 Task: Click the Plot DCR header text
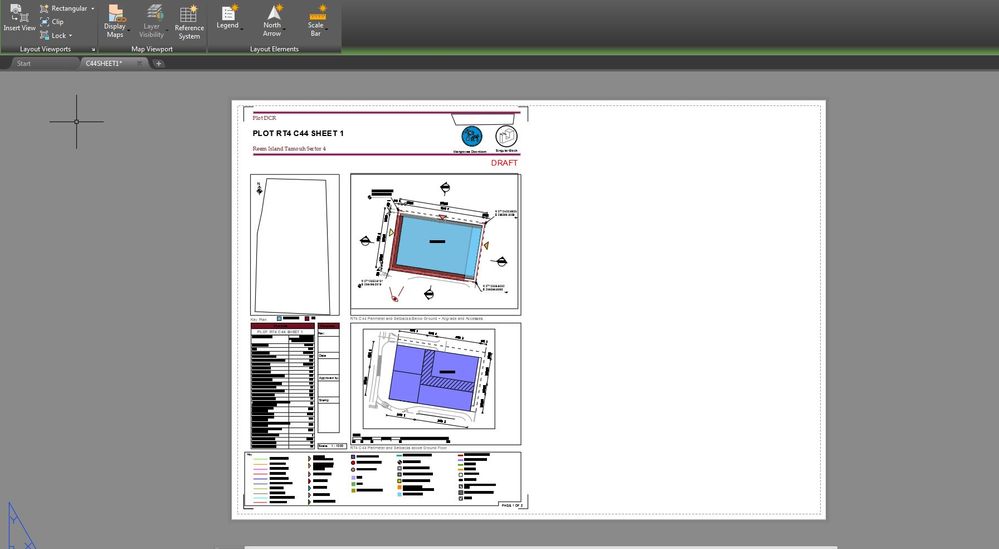[x=264, y=118]
